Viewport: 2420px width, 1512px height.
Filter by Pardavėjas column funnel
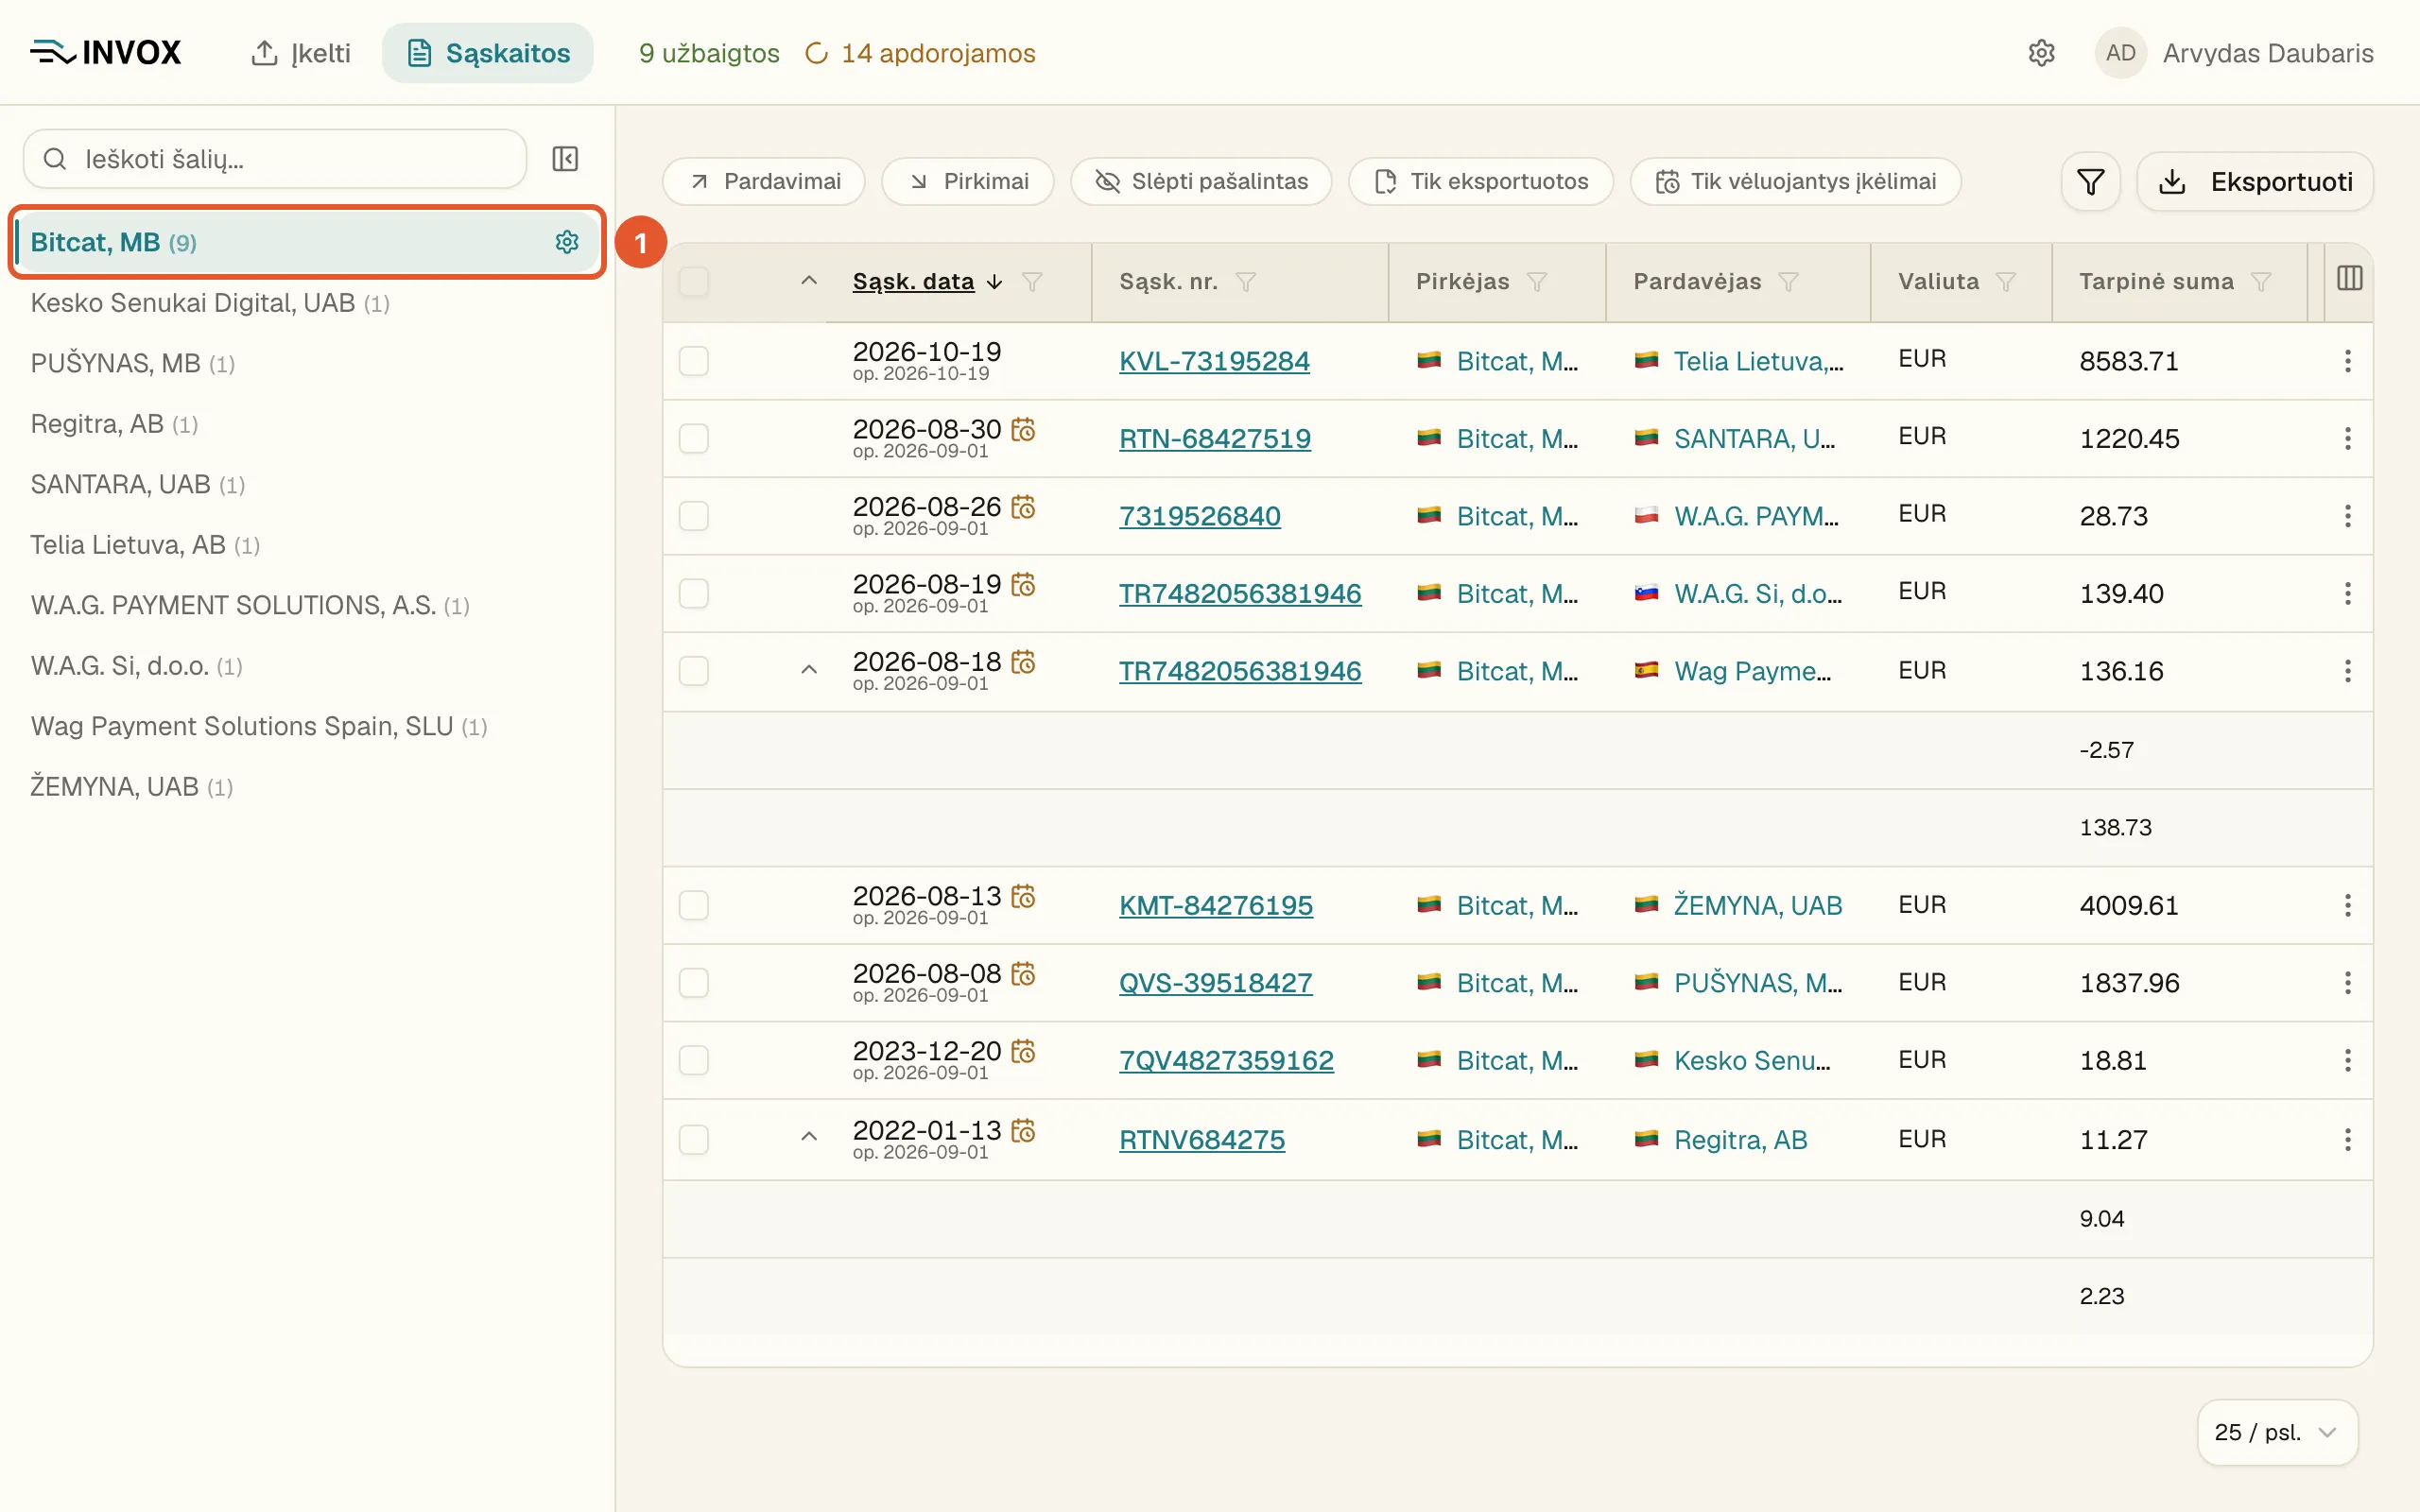click(1789, 282)
